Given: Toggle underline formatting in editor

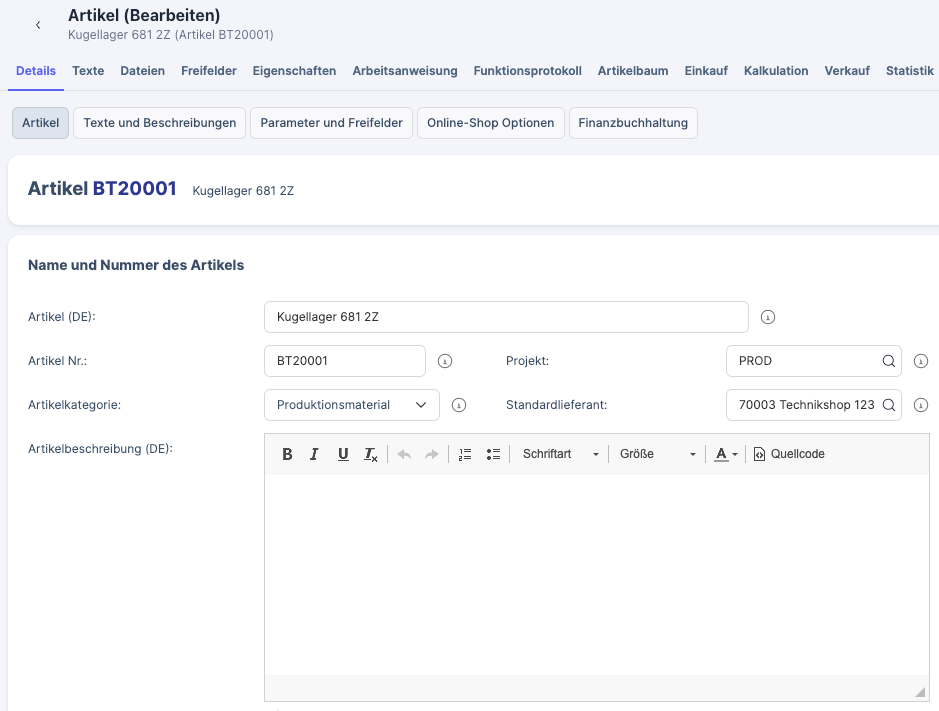Looking at the screenshot, I should point(343,454).
